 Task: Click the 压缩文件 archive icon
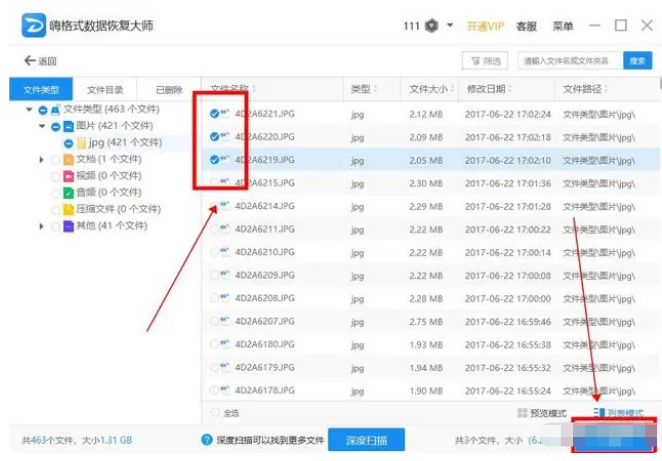tap(68, 209)
